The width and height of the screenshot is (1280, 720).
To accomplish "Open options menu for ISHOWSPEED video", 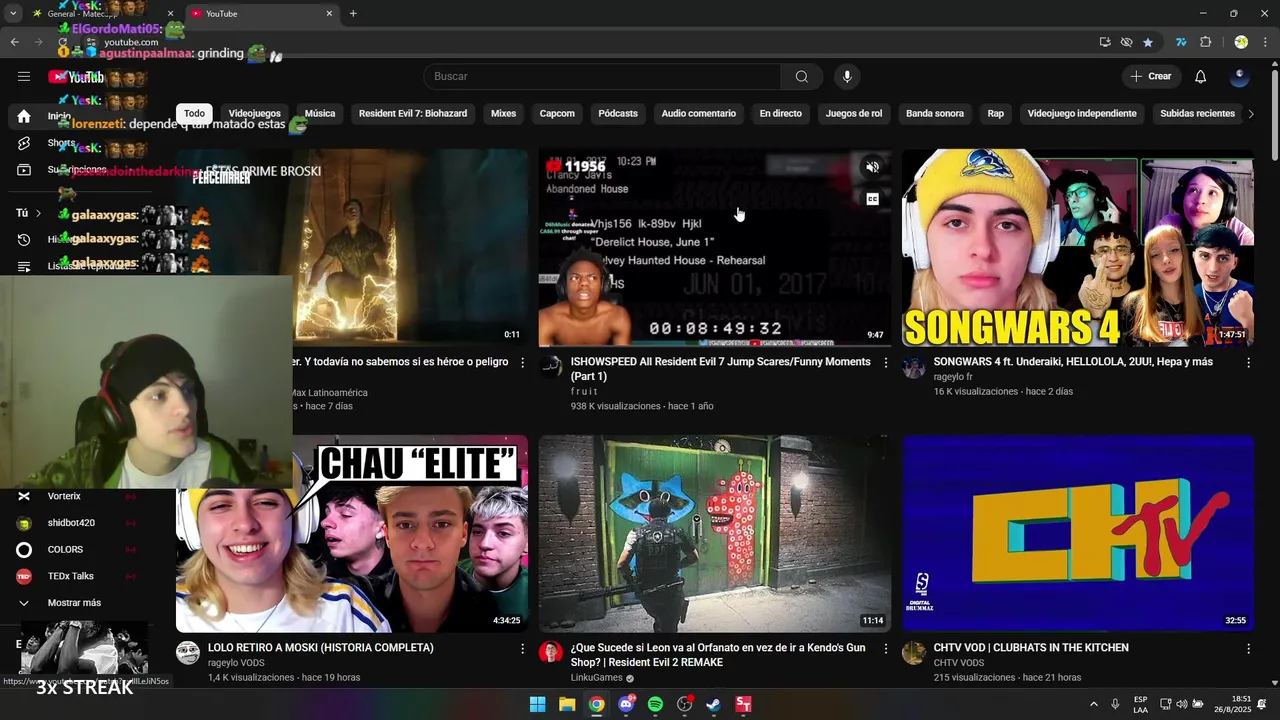I will pos(885,363).
